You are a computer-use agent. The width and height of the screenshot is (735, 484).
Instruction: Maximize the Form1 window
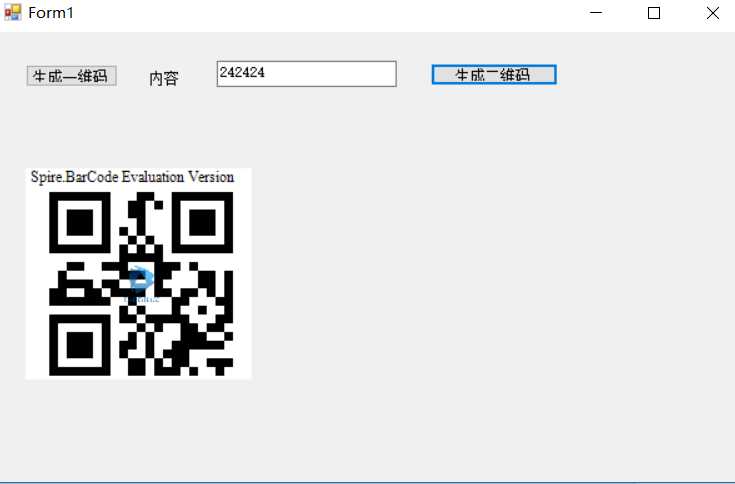click(654, 13)
